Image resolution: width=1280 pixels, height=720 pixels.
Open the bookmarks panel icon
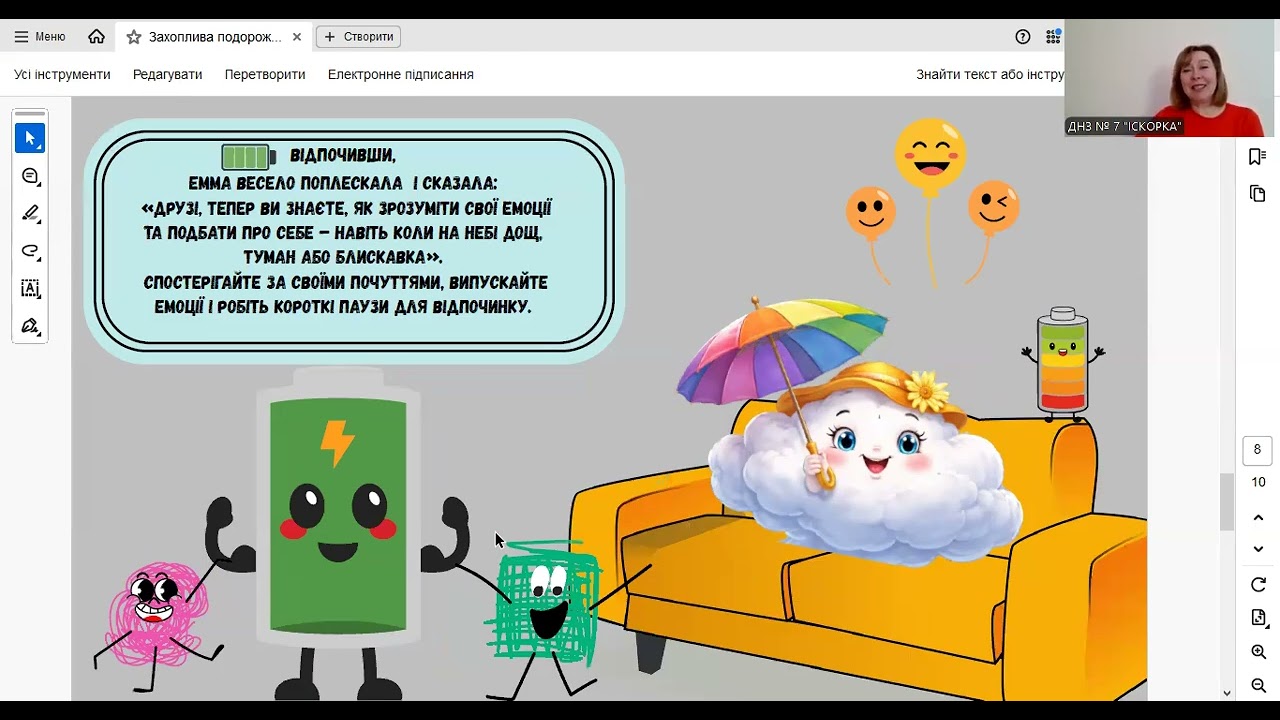click(1258, 156)
